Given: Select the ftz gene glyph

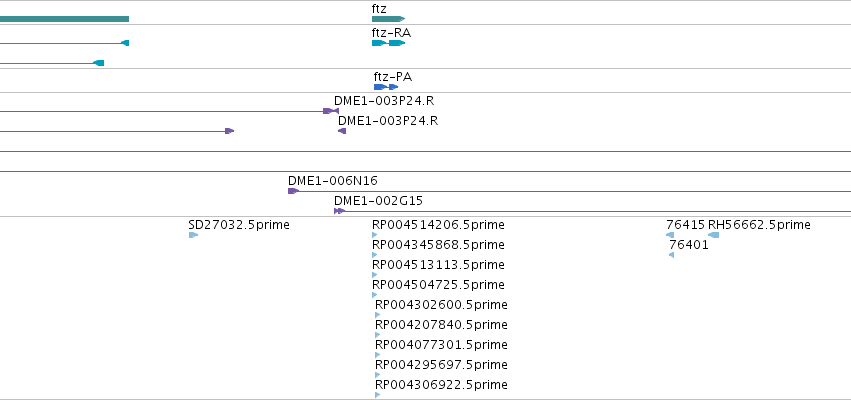Looking at the screenshot, I should (x=389, y=19).
